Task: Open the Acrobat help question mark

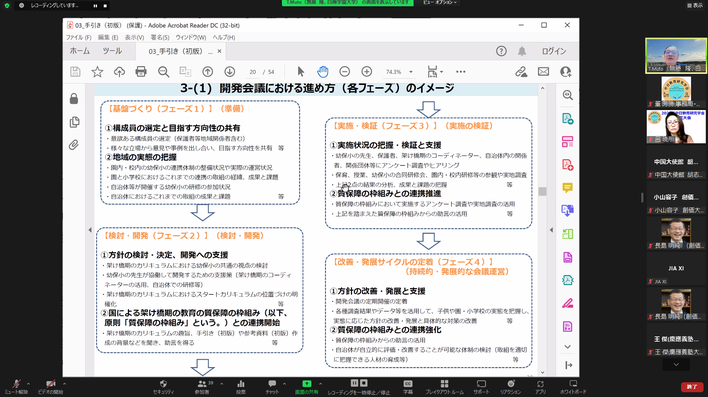Action: 501,51
